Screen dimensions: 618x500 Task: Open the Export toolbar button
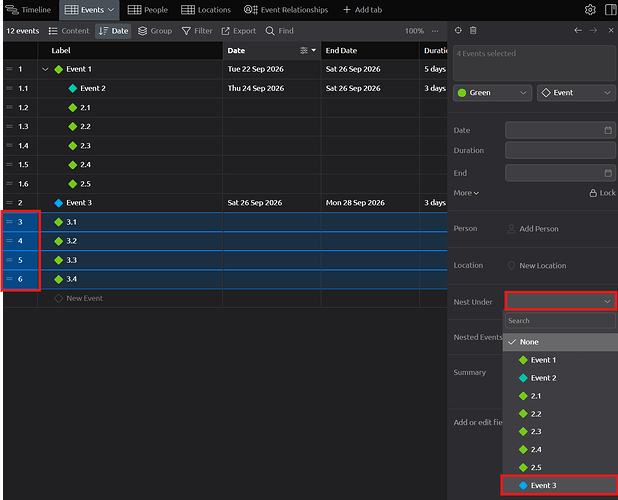239,31
